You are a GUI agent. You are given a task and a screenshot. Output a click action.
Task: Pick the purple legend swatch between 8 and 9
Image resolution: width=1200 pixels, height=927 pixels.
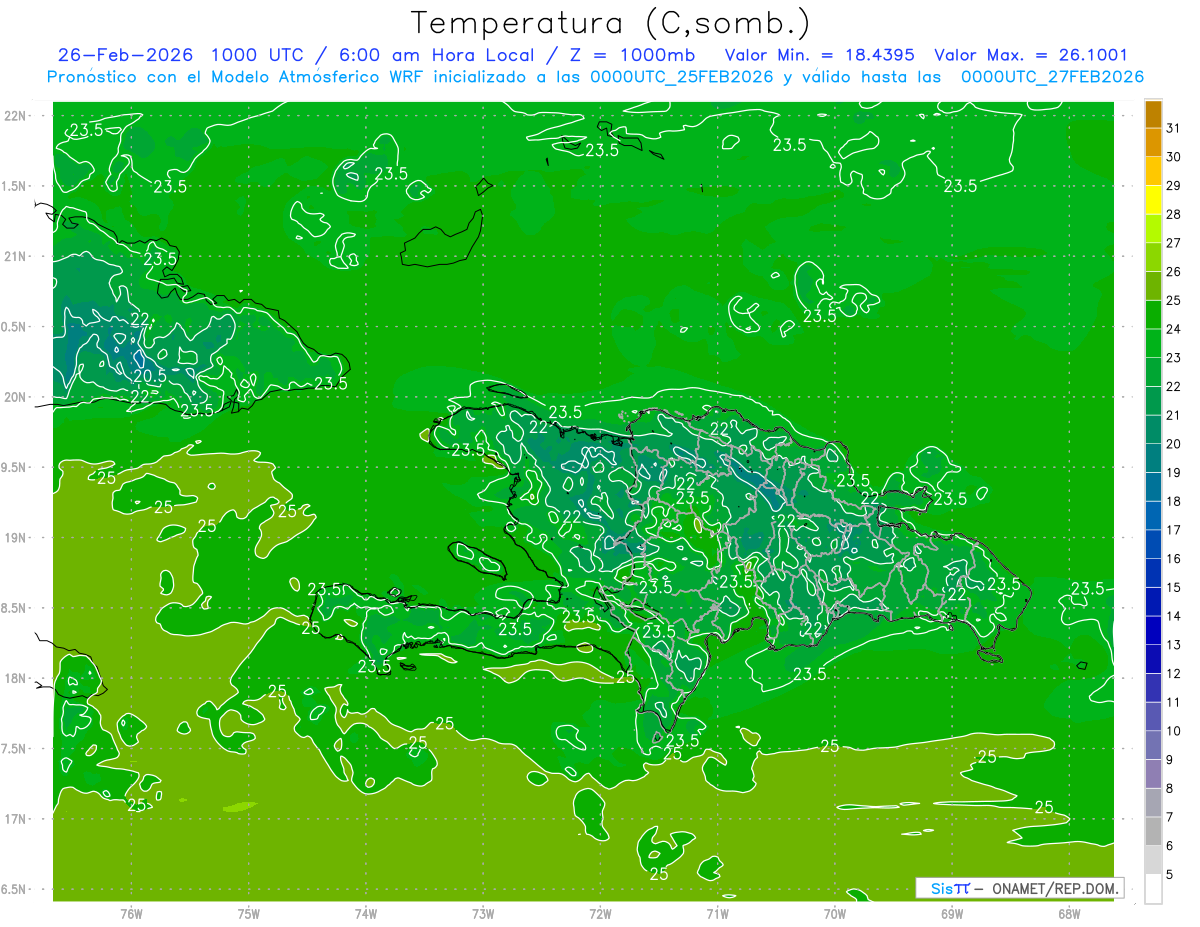coord(1153,775)
